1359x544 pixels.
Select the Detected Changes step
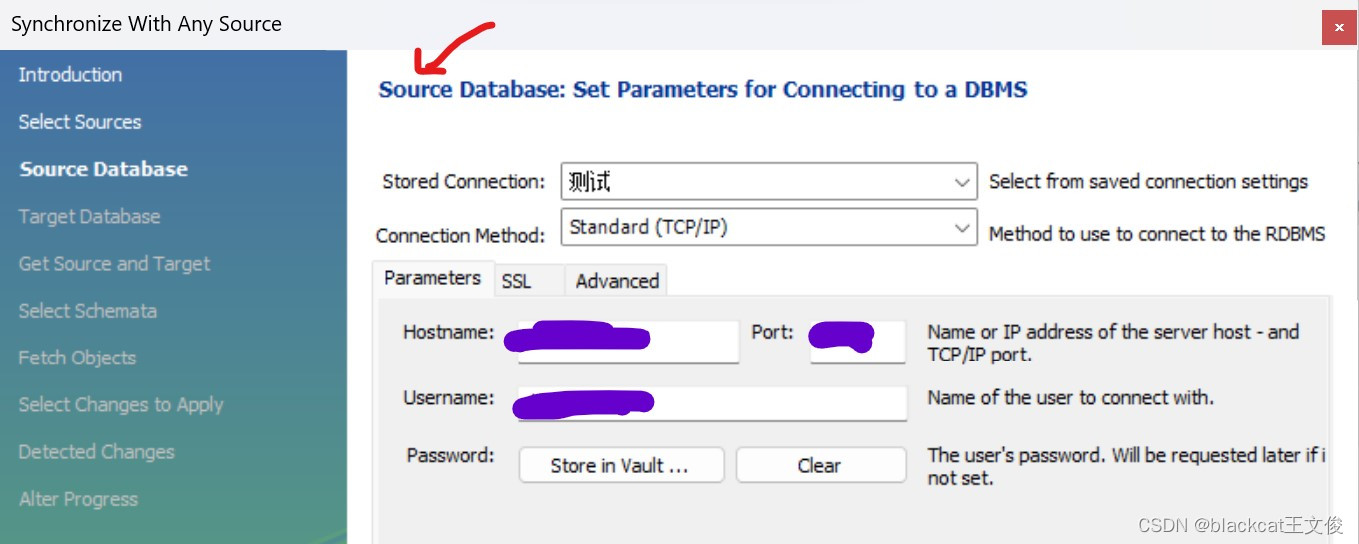click(x=96, y=452)
